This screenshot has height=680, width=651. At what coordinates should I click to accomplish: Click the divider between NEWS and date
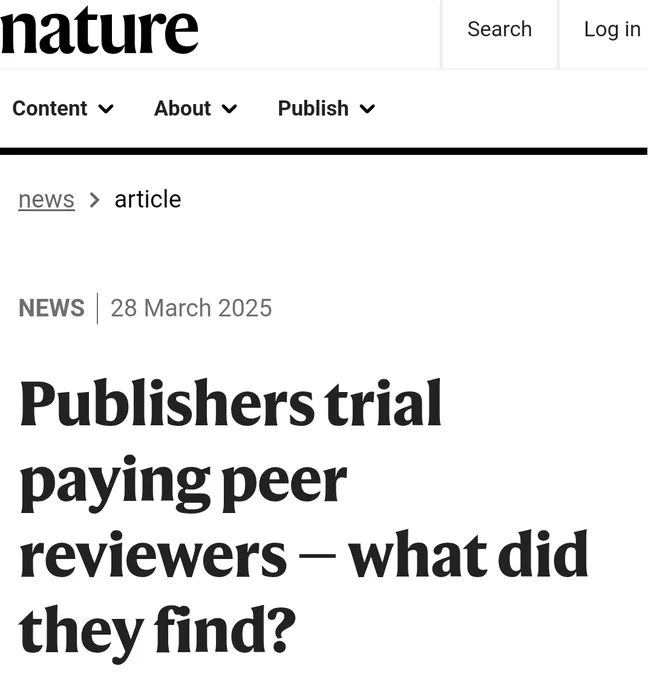point(98,310)
